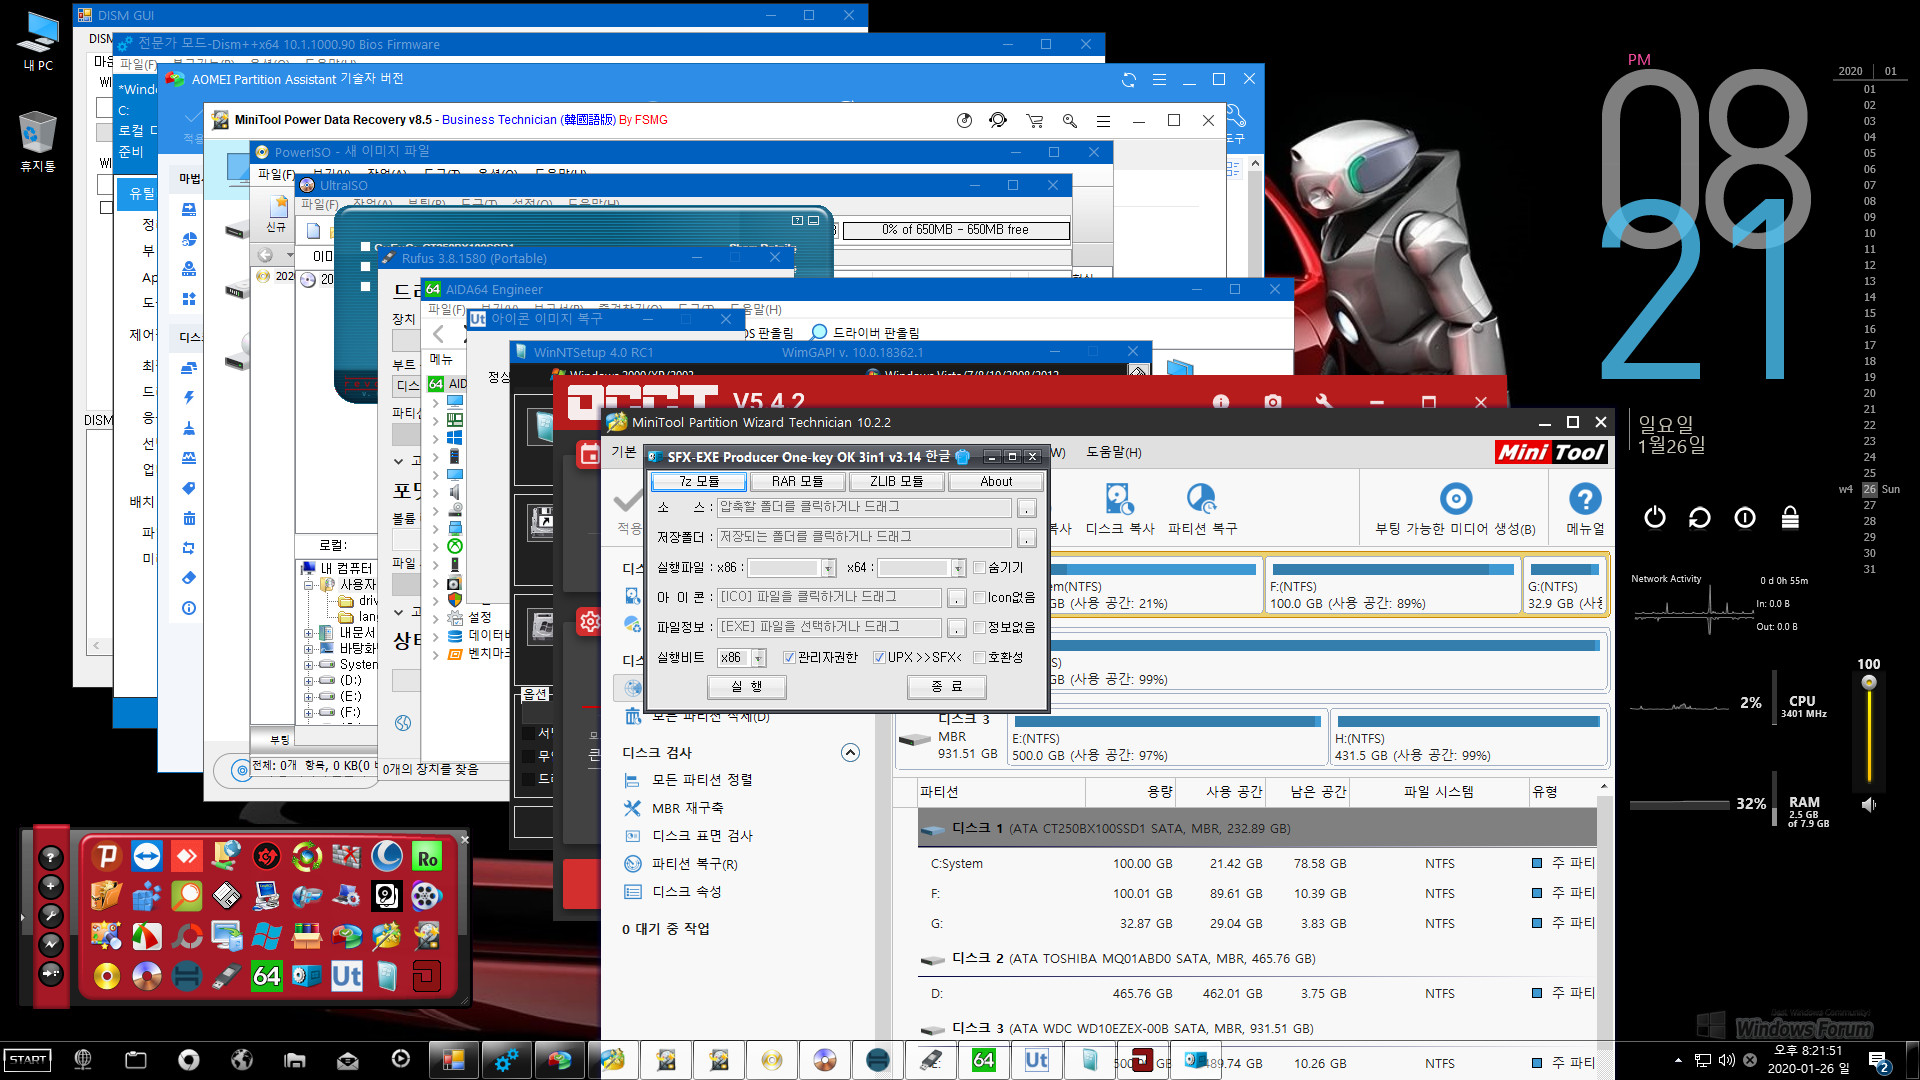
Task: Launch the WinRAR books box icon in dock
Action: [x=307, y=936]
